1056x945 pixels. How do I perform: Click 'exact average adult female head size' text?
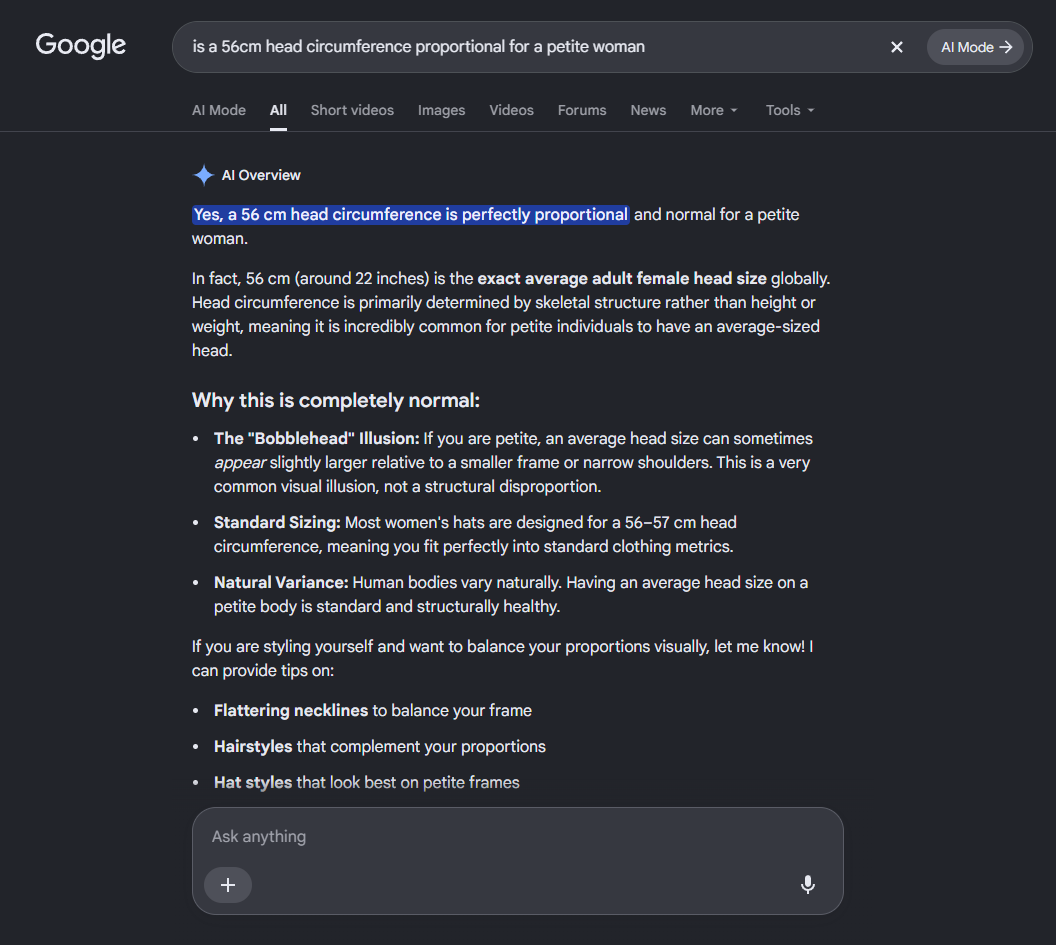[x=622, y=279]
